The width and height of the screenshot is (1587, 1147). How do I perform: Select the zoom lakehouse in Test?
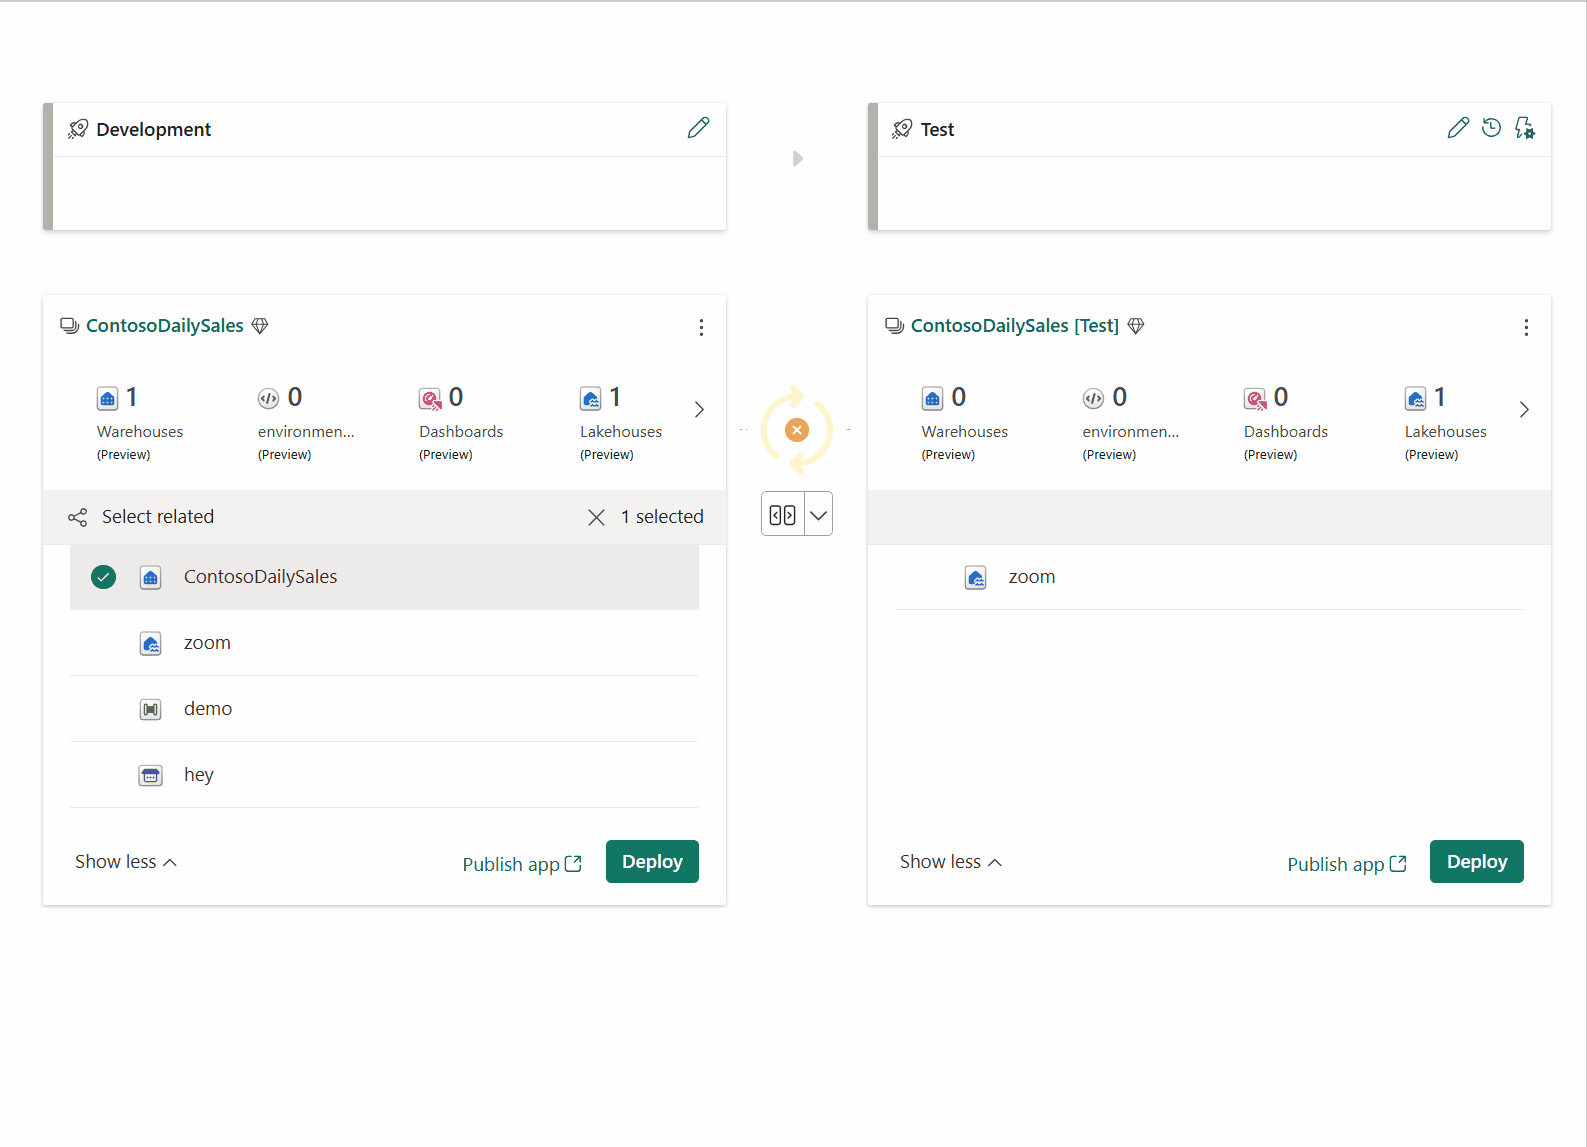pyautogui.click(x=1209, y=577)
